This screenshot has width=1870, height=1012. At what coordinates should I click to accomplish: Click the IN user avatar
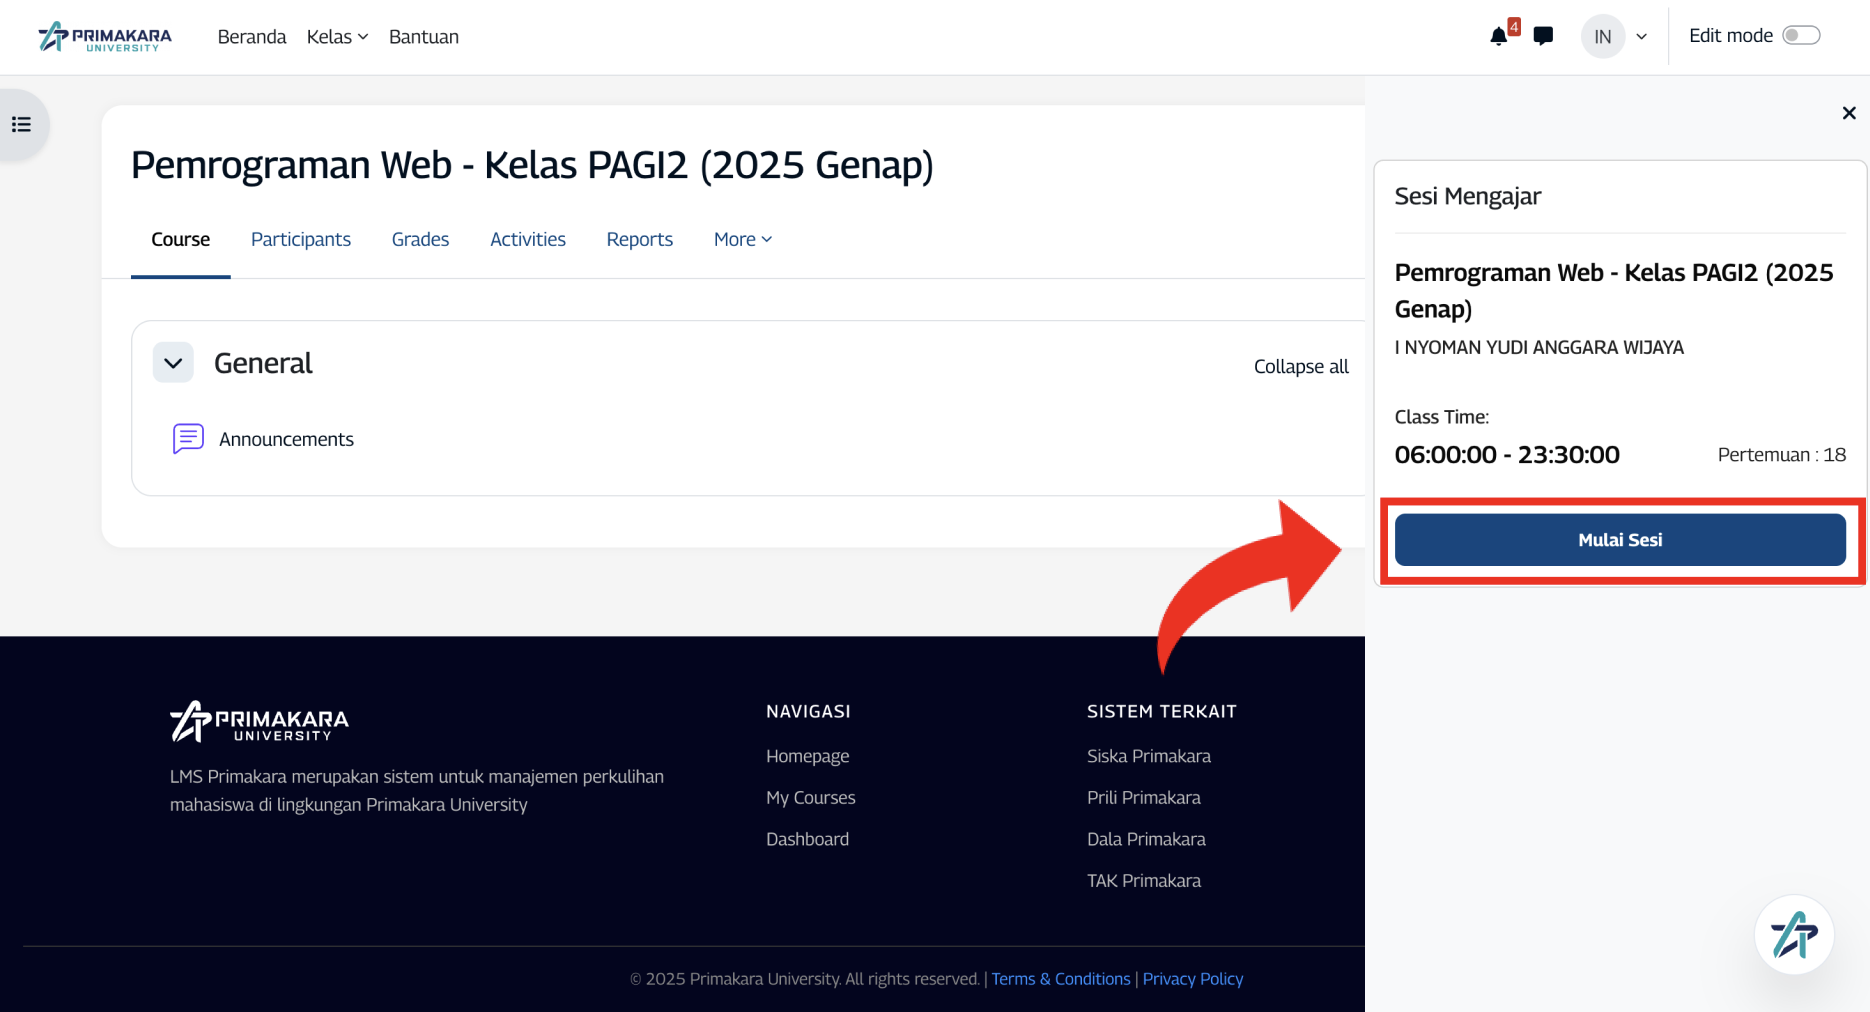pos(1603,37)
